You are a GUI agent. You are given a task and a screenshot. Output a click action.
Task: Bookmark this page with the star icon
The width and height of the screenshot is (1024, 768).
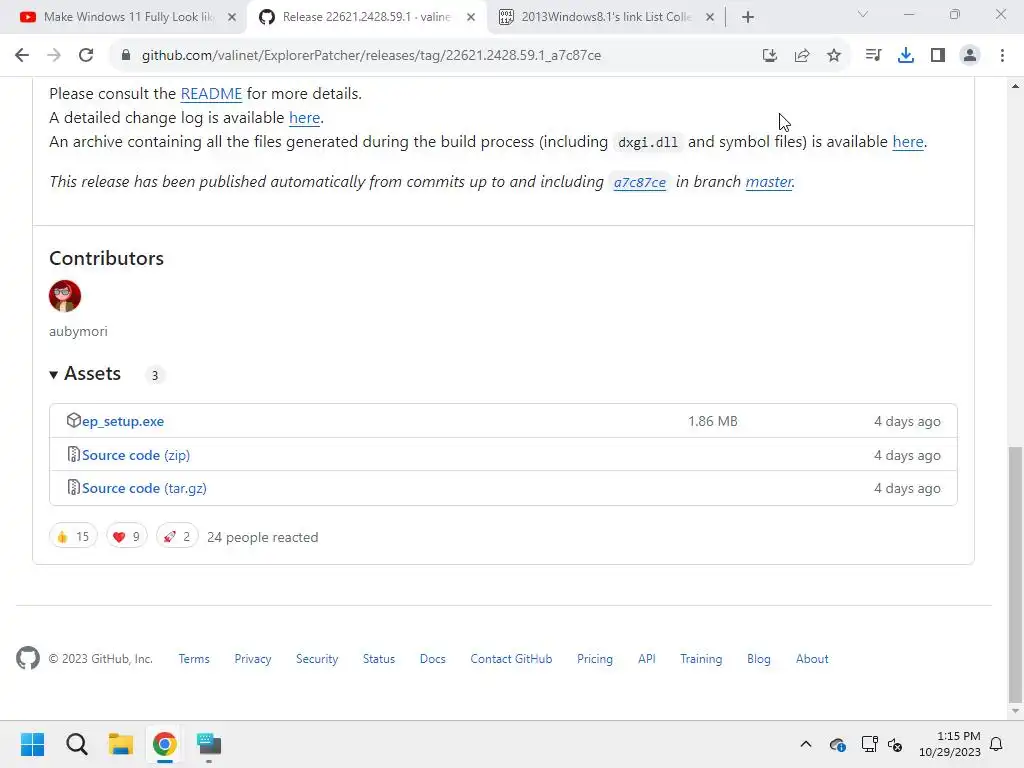point(834,56)
